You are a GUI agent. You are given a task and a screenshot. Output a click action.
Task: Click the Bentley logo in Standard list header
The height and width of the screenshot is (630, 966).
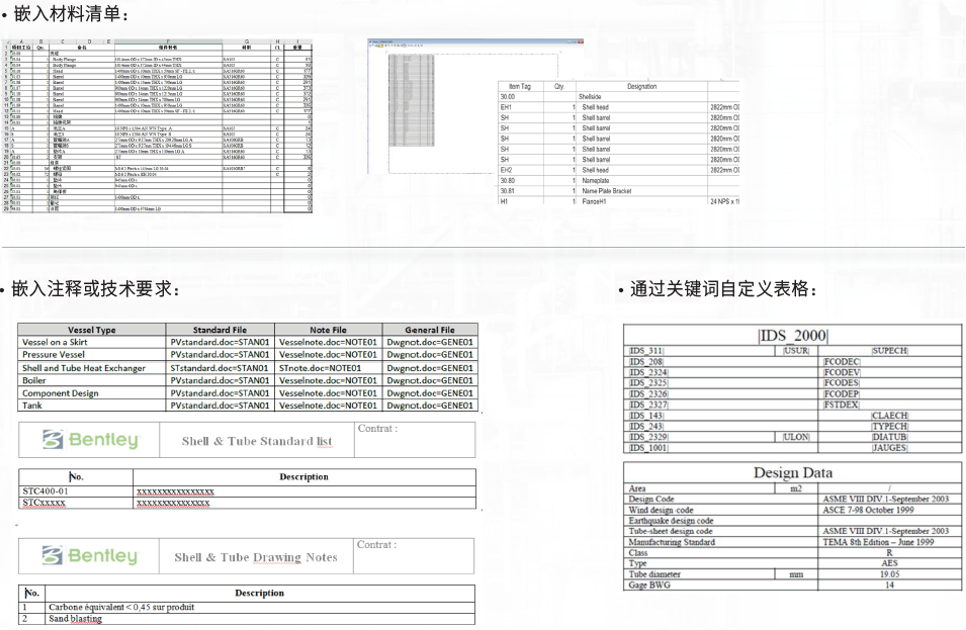coord(90,440)
